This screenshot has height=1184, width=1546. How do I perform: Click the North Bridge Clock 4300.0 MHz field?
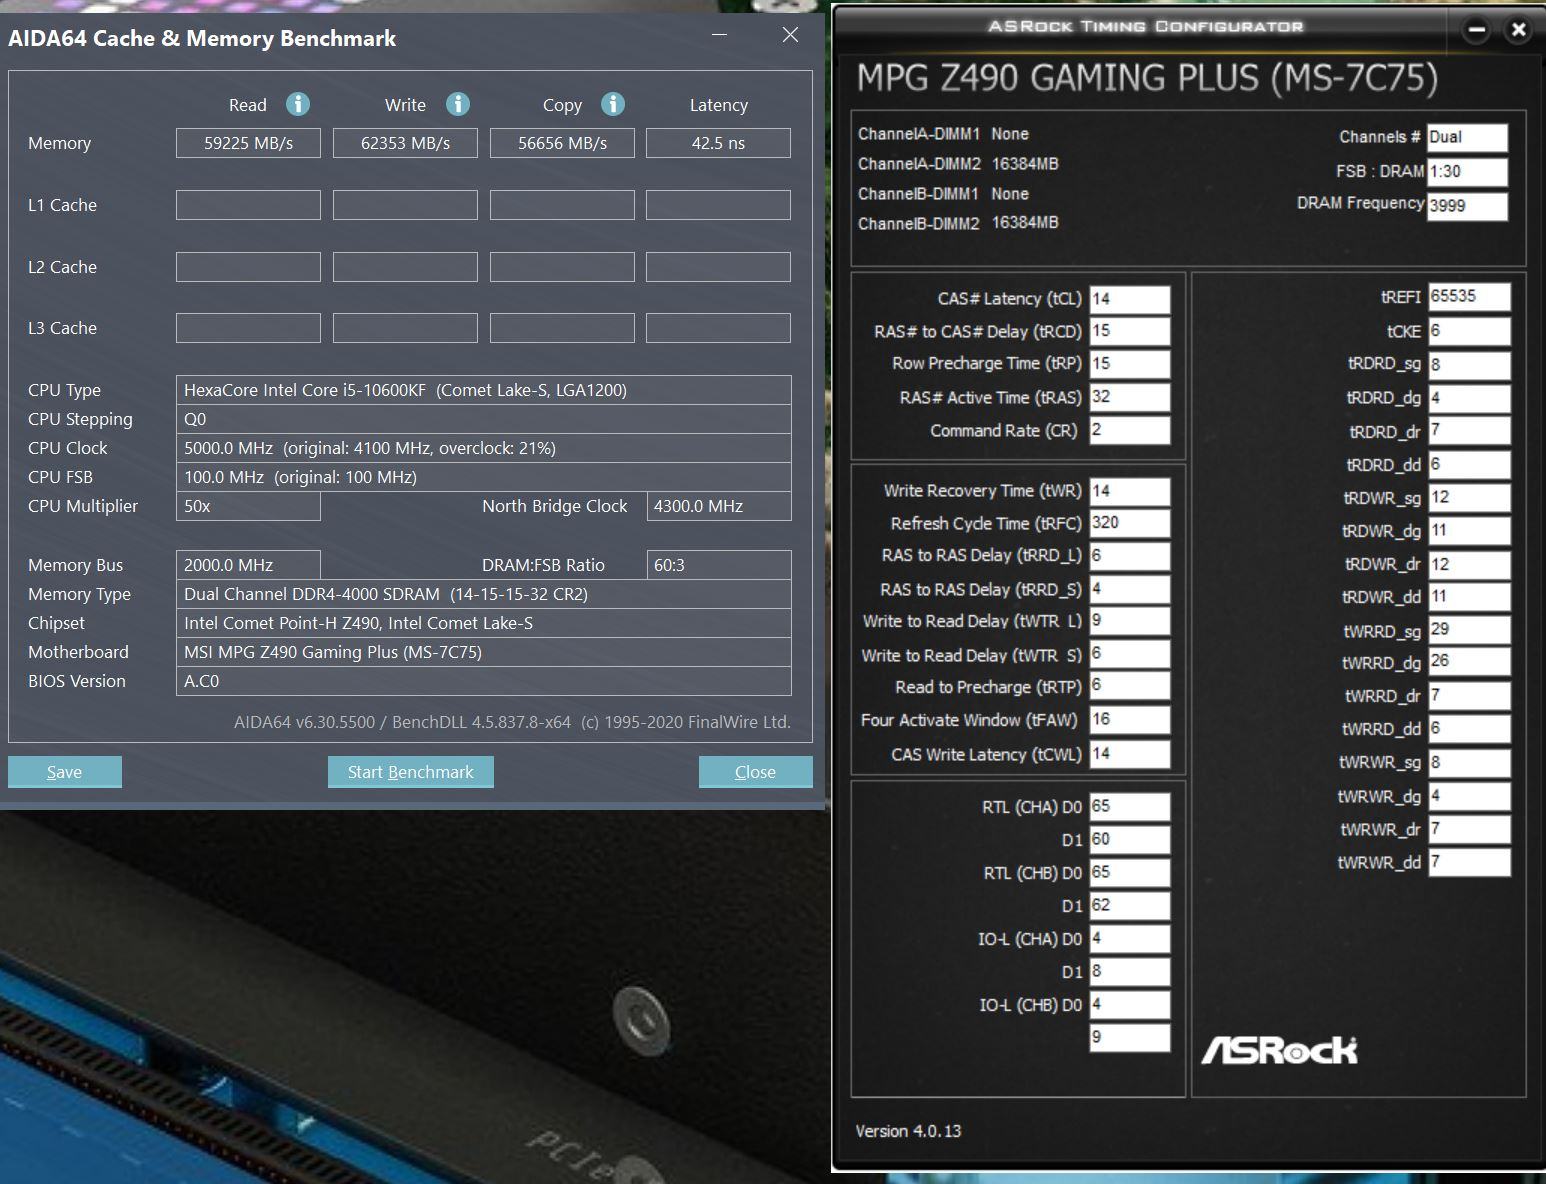(x=719, y=506)
